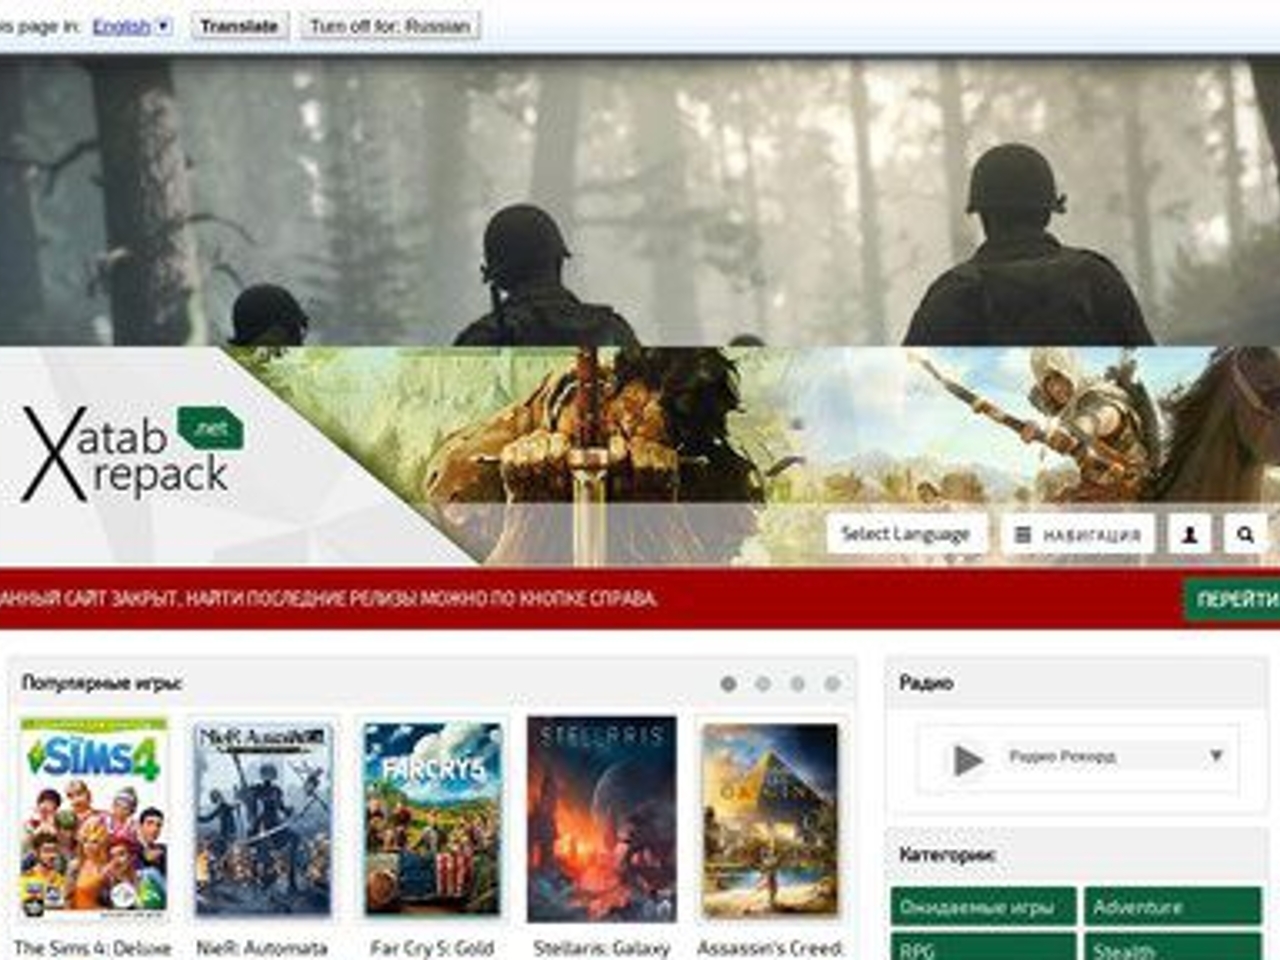Open the site search magnifier icon
The width and height of the screenshot is (1280, 960).
1245,534
